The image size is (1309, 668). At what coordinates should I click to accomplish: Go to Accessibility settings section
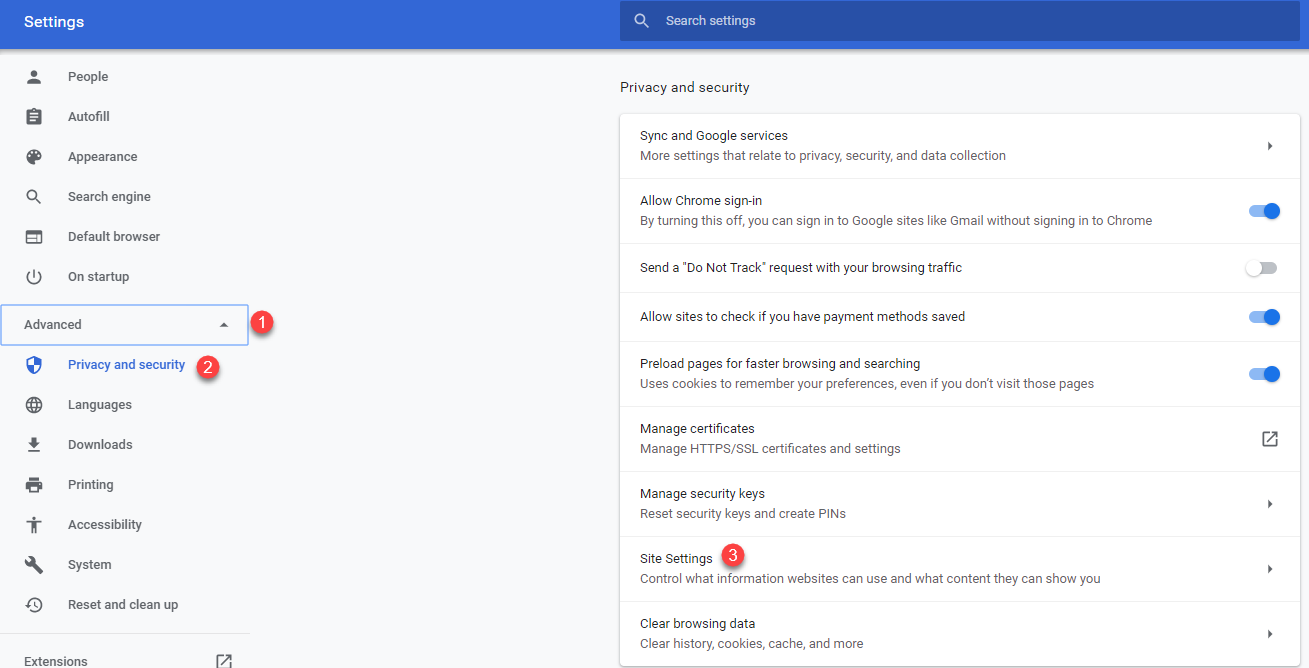point(104,525)
